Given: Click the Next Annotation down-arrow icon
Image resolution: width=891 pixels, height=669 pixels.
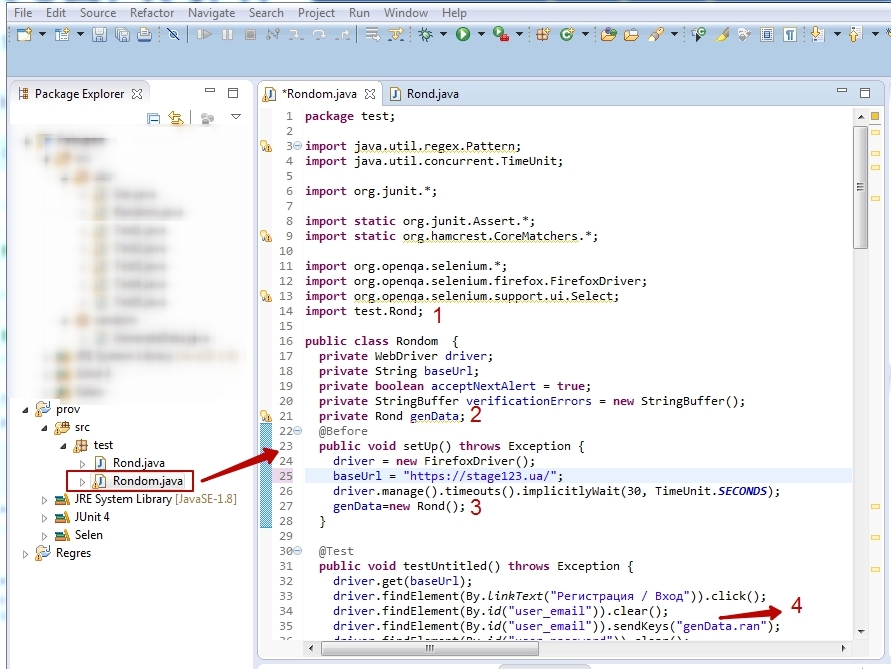Looking at the screenshot, I should (817, 35).
